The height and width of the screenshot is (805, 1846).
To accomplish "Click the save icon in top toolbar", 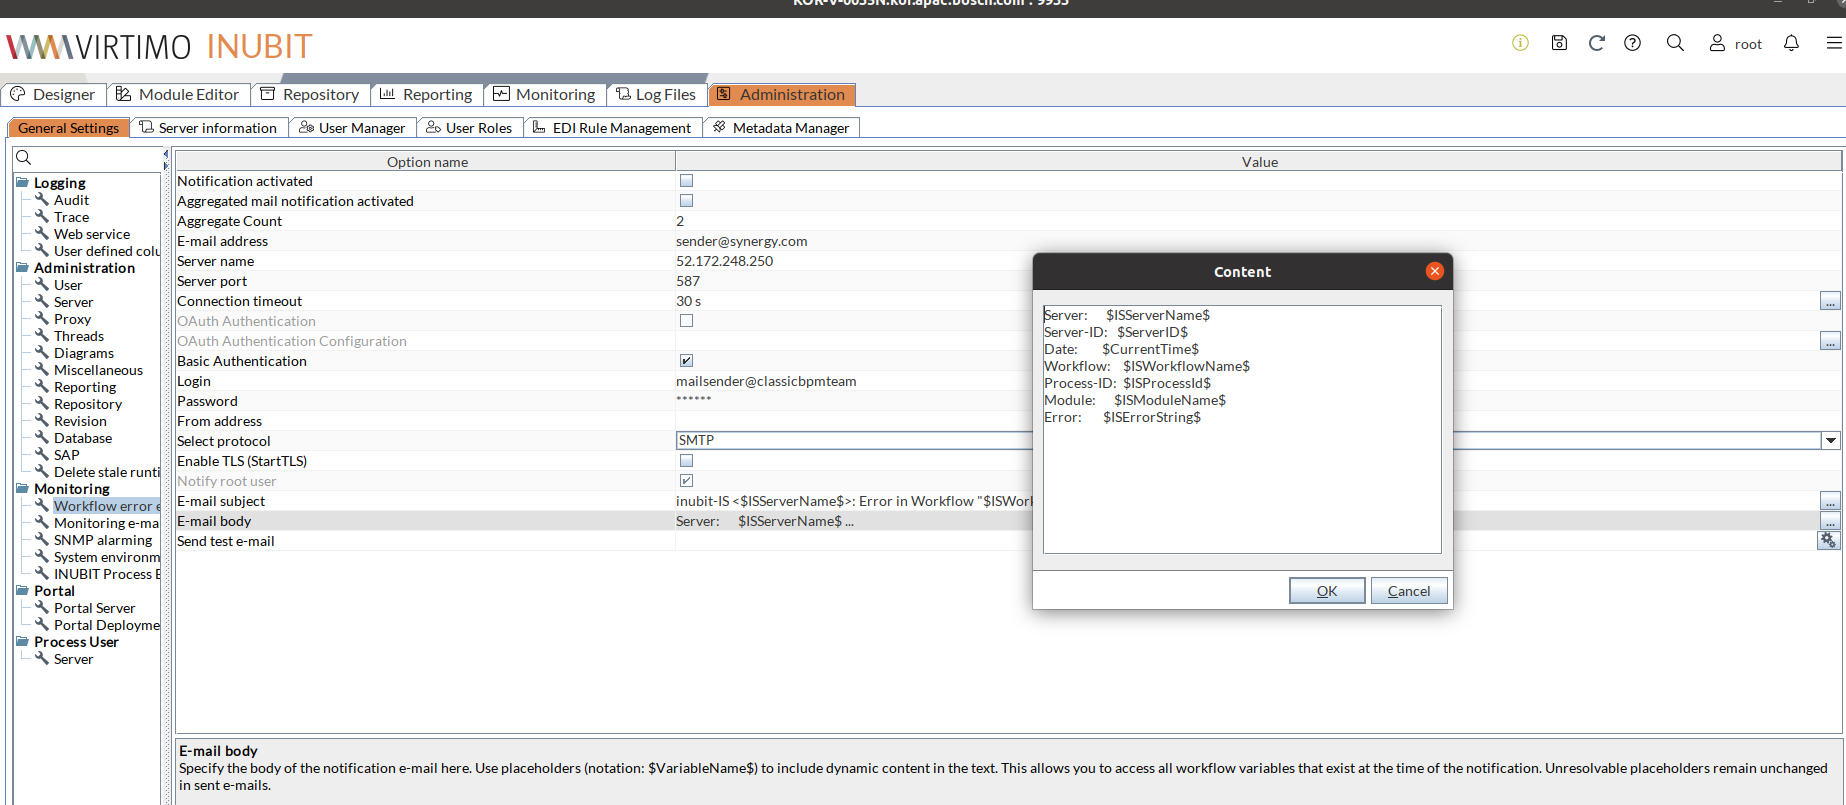I will (1559, 43).
